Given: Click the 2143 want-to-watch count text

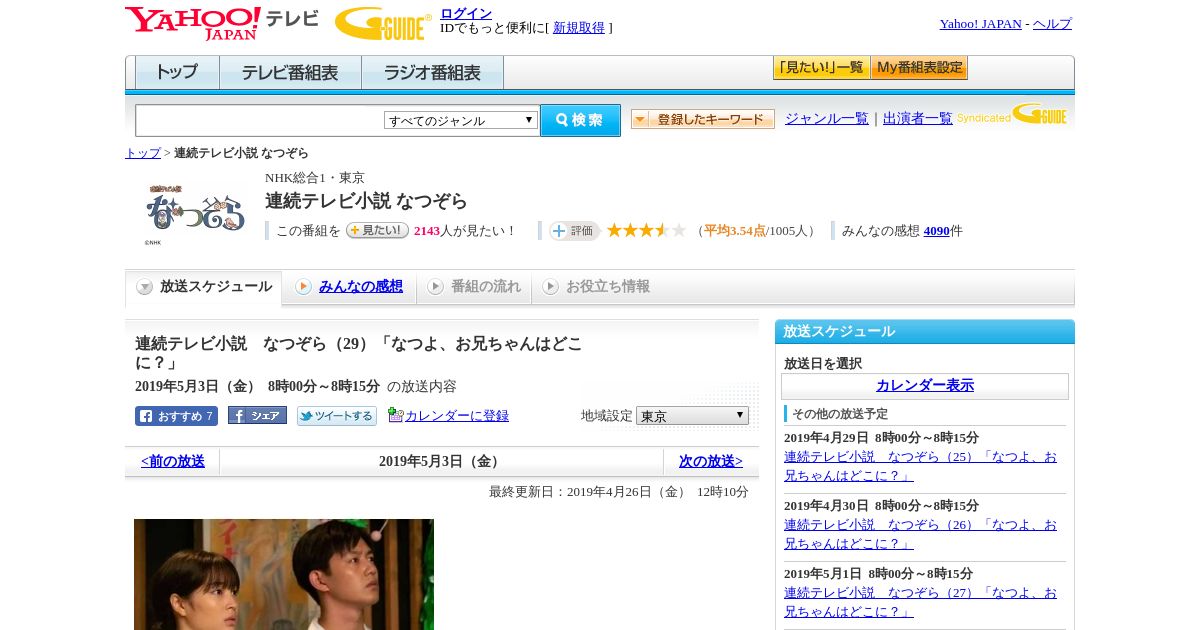Looking at the screenshot, I should [x=427, y=231].
